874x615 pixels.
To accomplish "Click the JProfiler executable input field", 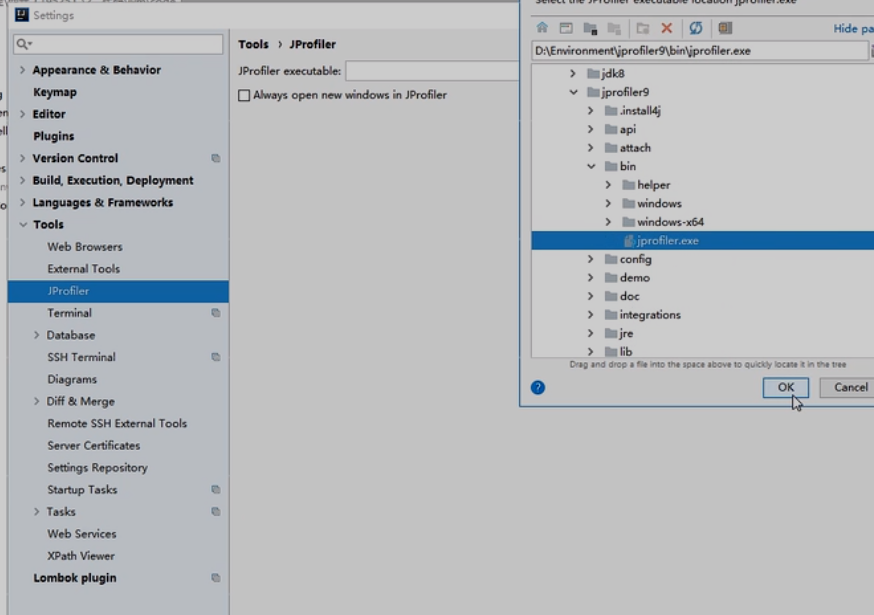I will point(432,71).
